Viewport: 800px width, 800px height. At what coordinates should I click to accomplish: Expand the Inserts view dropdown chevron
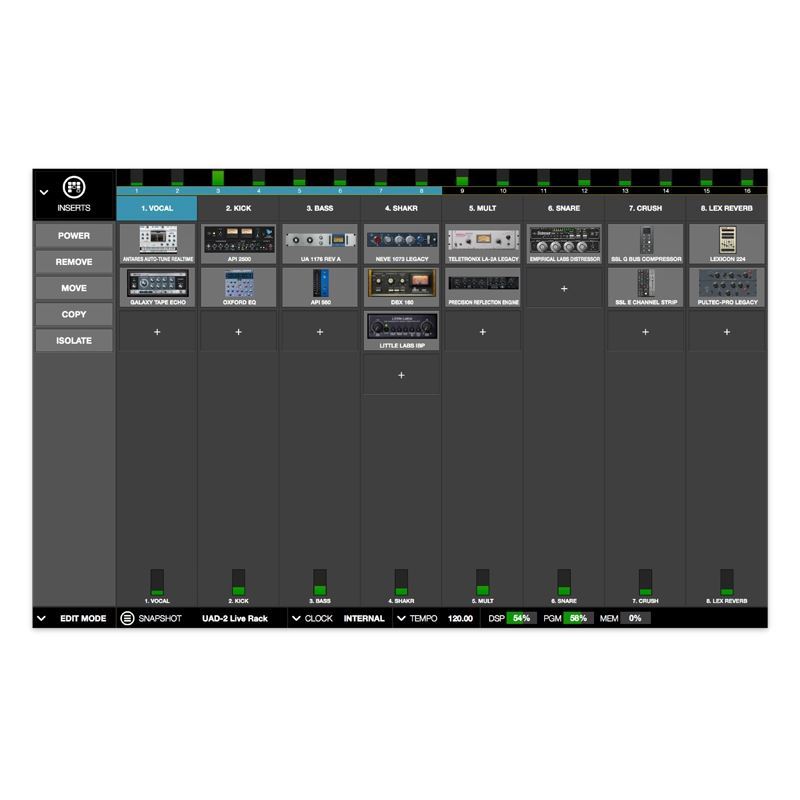click(x=44, y=192)
